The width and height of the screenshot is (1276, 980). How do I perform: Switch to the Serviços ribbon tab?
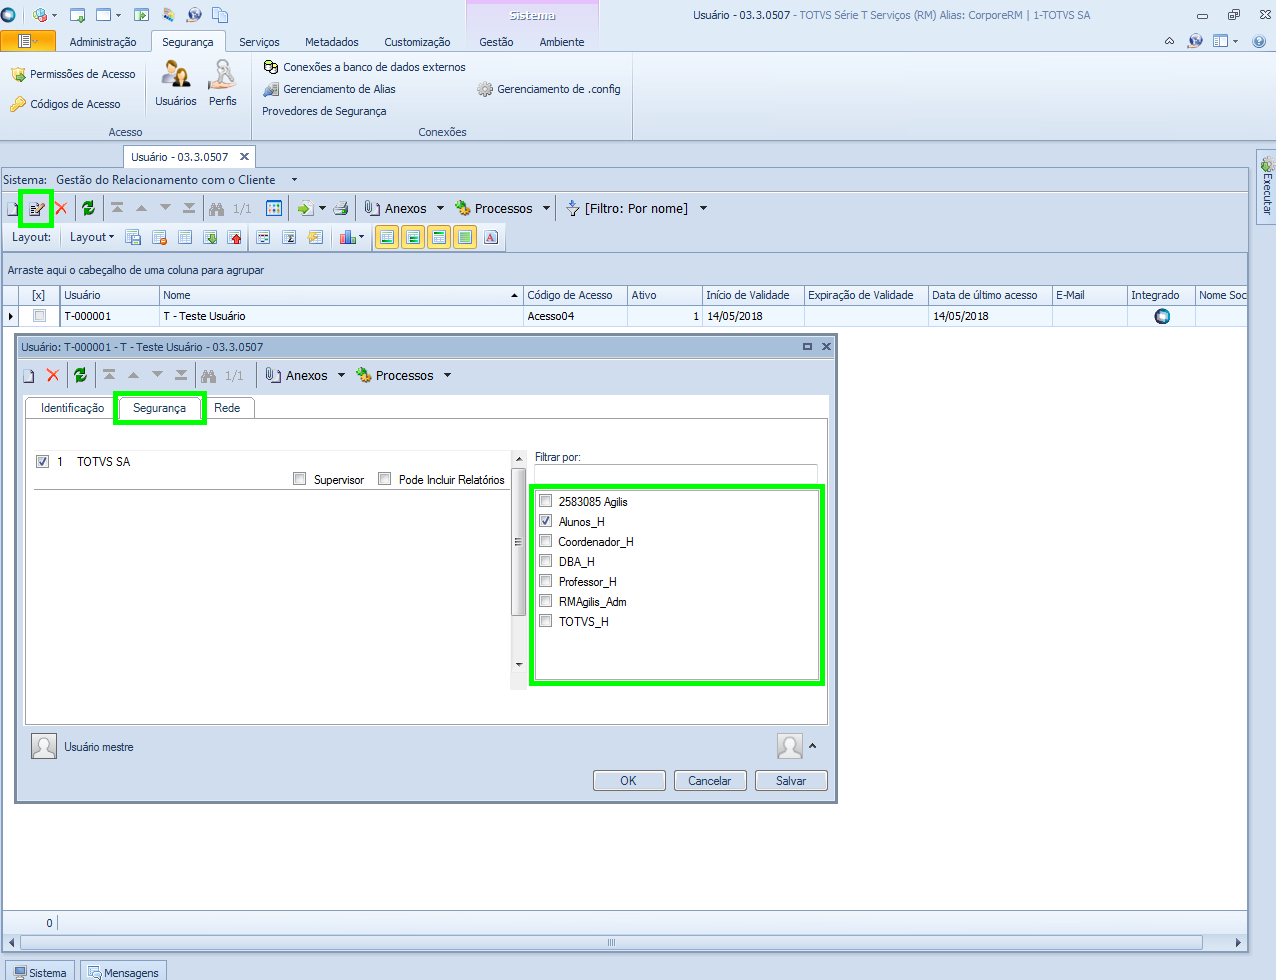click(259, 42)
